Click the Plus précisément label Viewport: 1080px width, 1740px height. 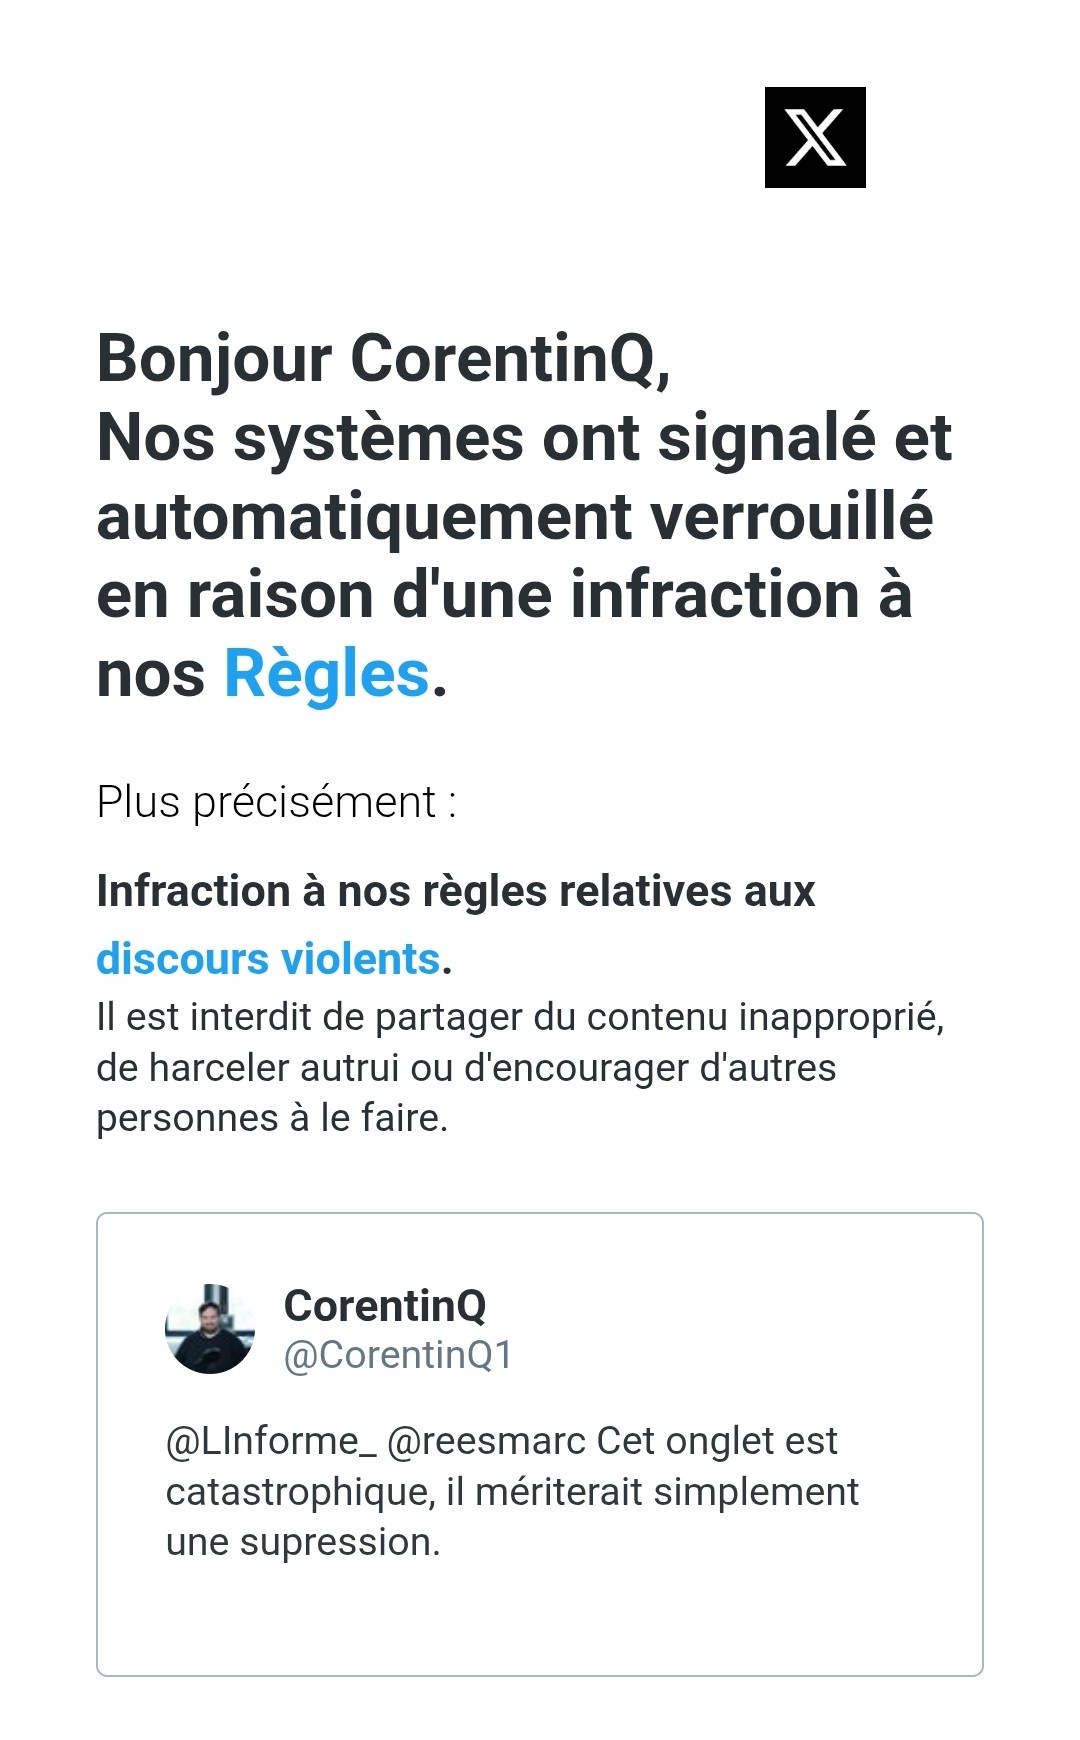(x=276, y=802)
